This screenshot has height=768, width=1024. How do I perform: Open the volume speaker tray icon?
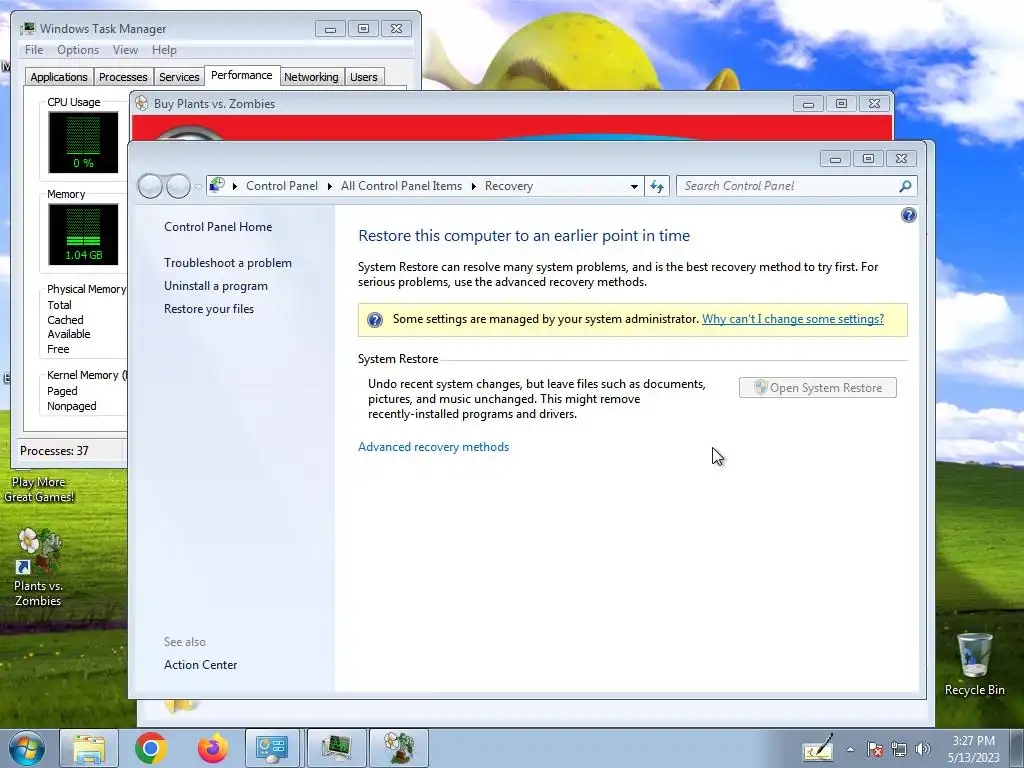click(x=923, y=749)
